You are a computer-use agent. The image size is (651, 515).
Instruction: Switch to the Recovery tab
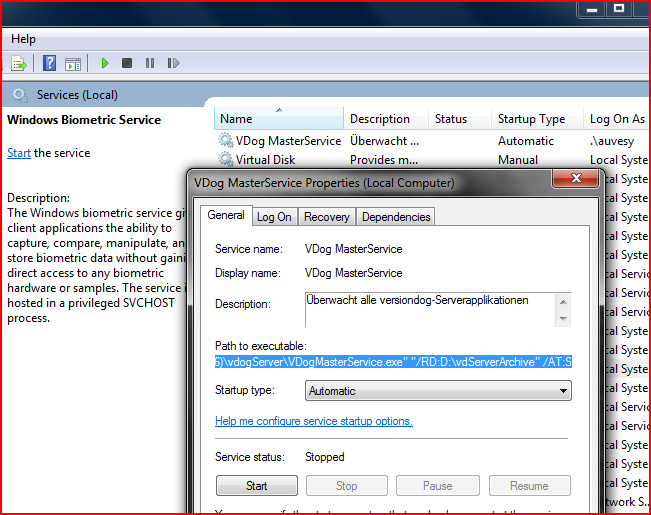pos(327,217)
